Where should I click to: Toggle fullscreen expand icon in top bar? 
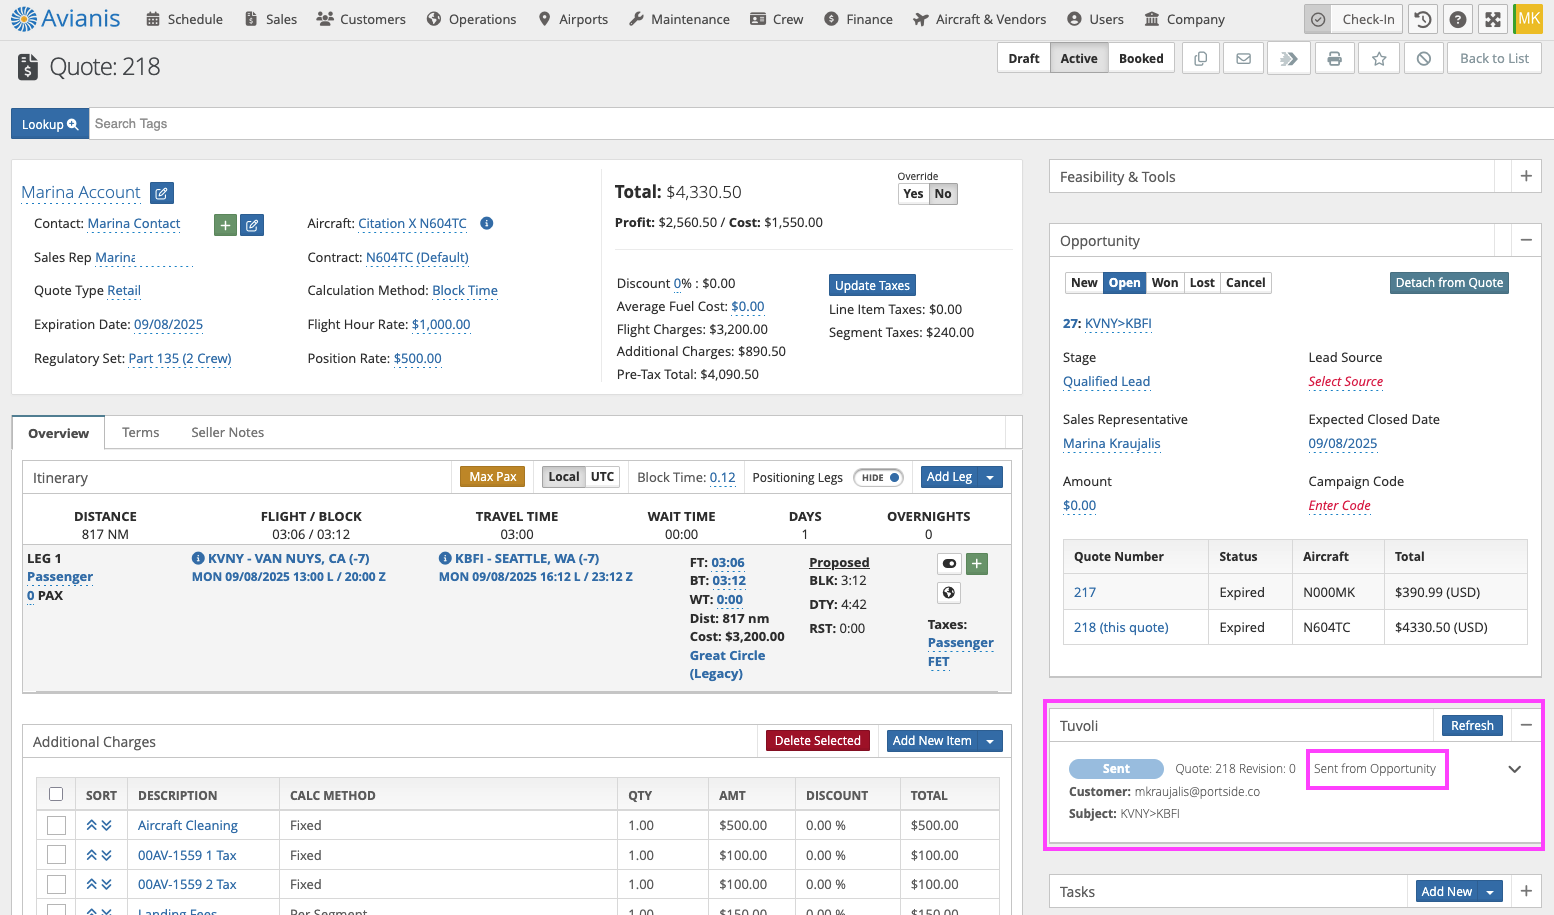coord(1493,19)
